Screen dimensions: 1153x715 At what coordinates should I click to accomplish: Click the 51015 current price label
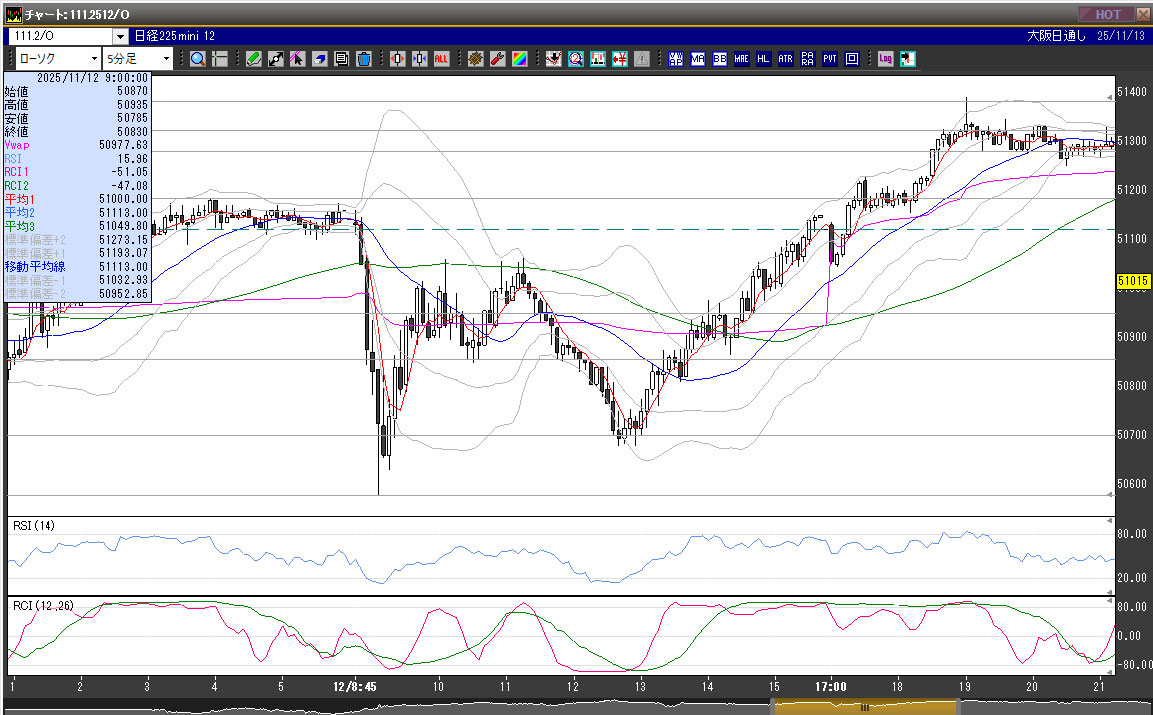point(1132,284)
